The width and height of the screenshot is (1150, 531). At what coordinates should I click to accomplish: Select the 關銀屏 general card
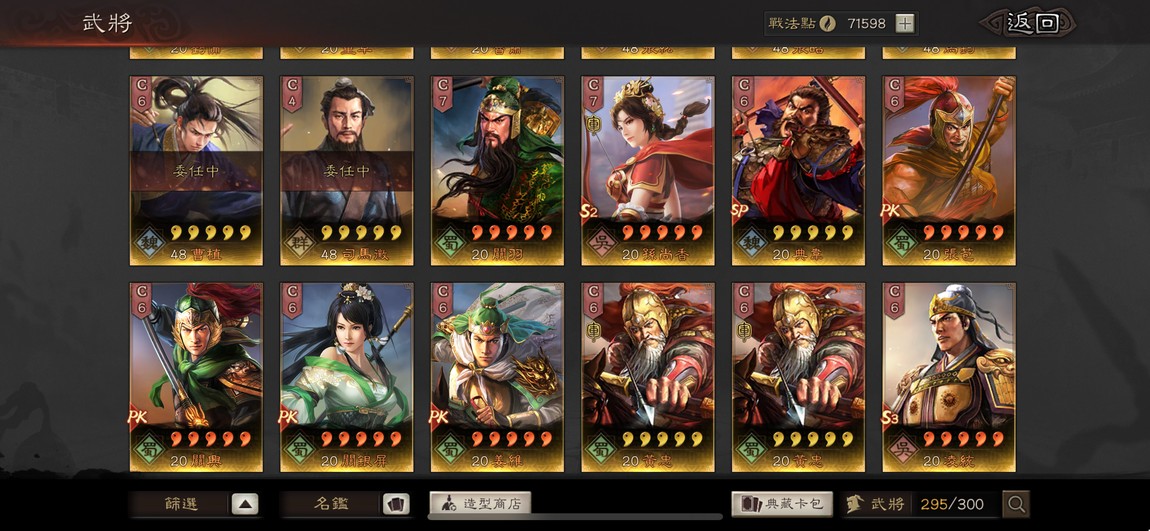coord(347,377)
